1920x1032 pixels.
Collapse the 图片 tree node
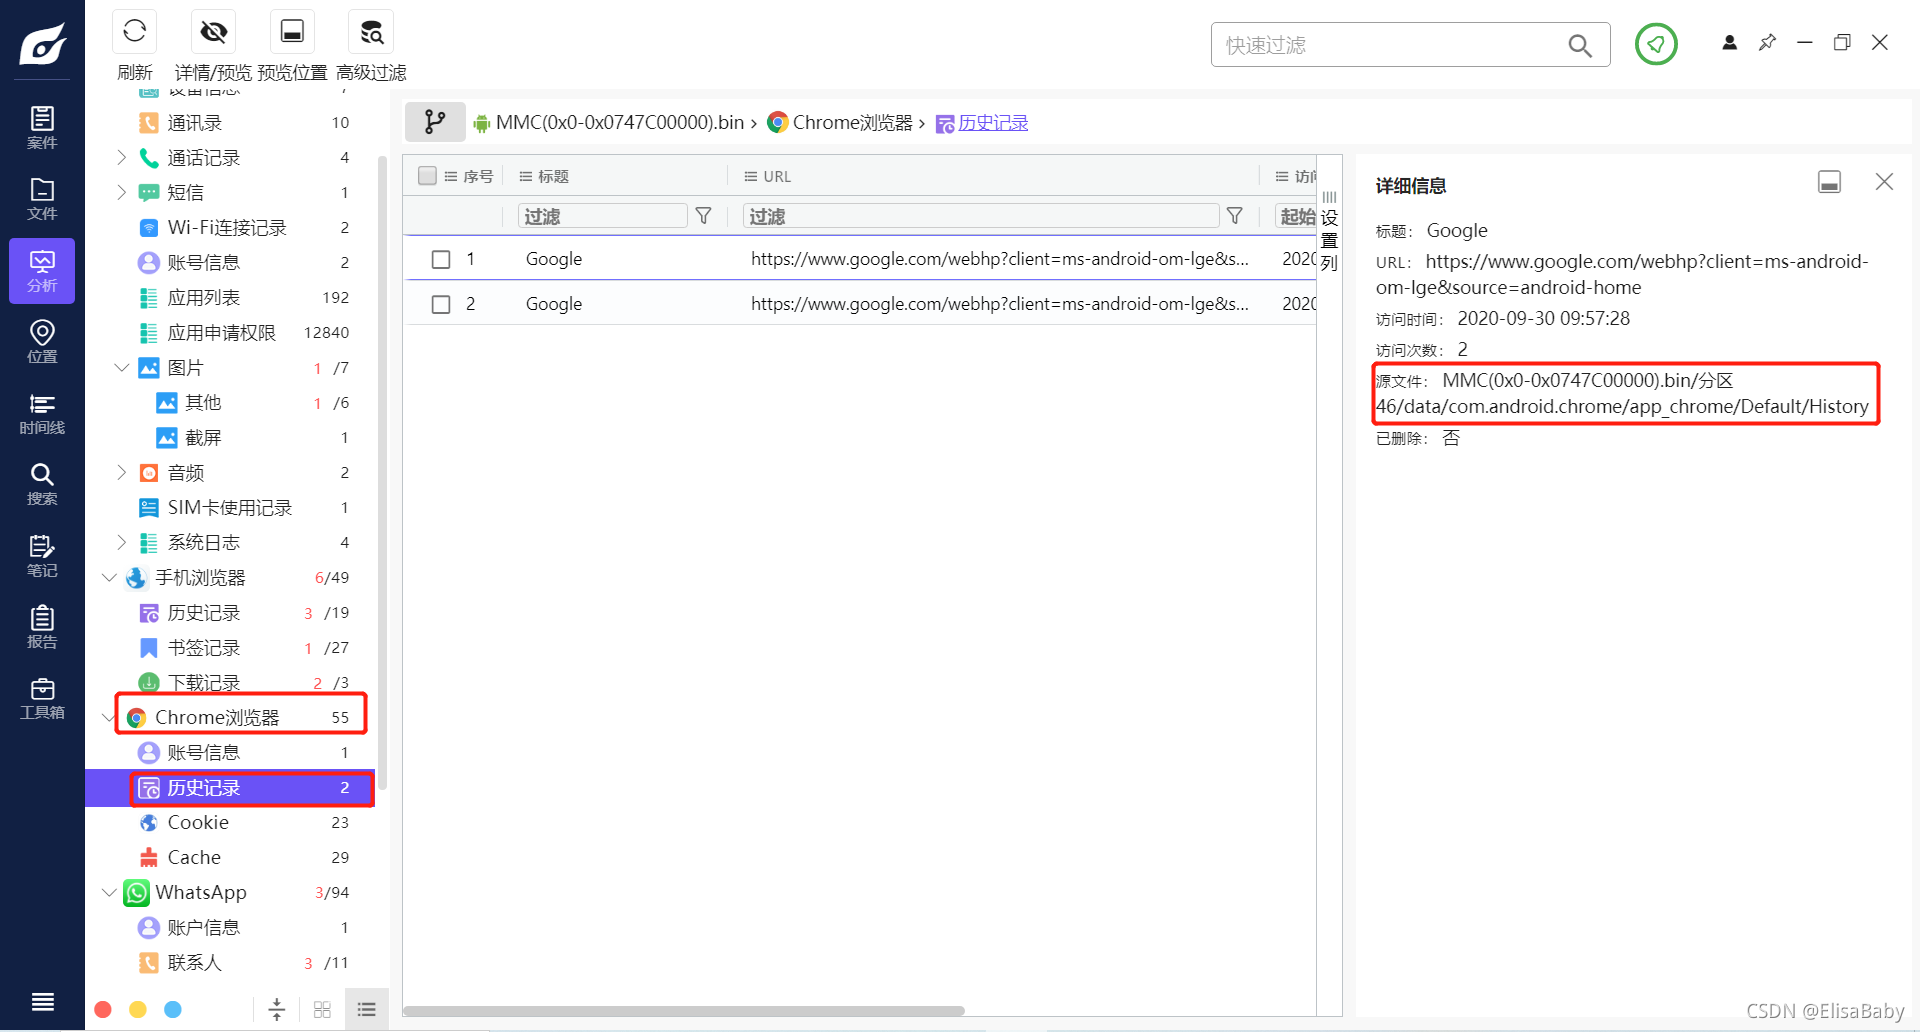121,368
